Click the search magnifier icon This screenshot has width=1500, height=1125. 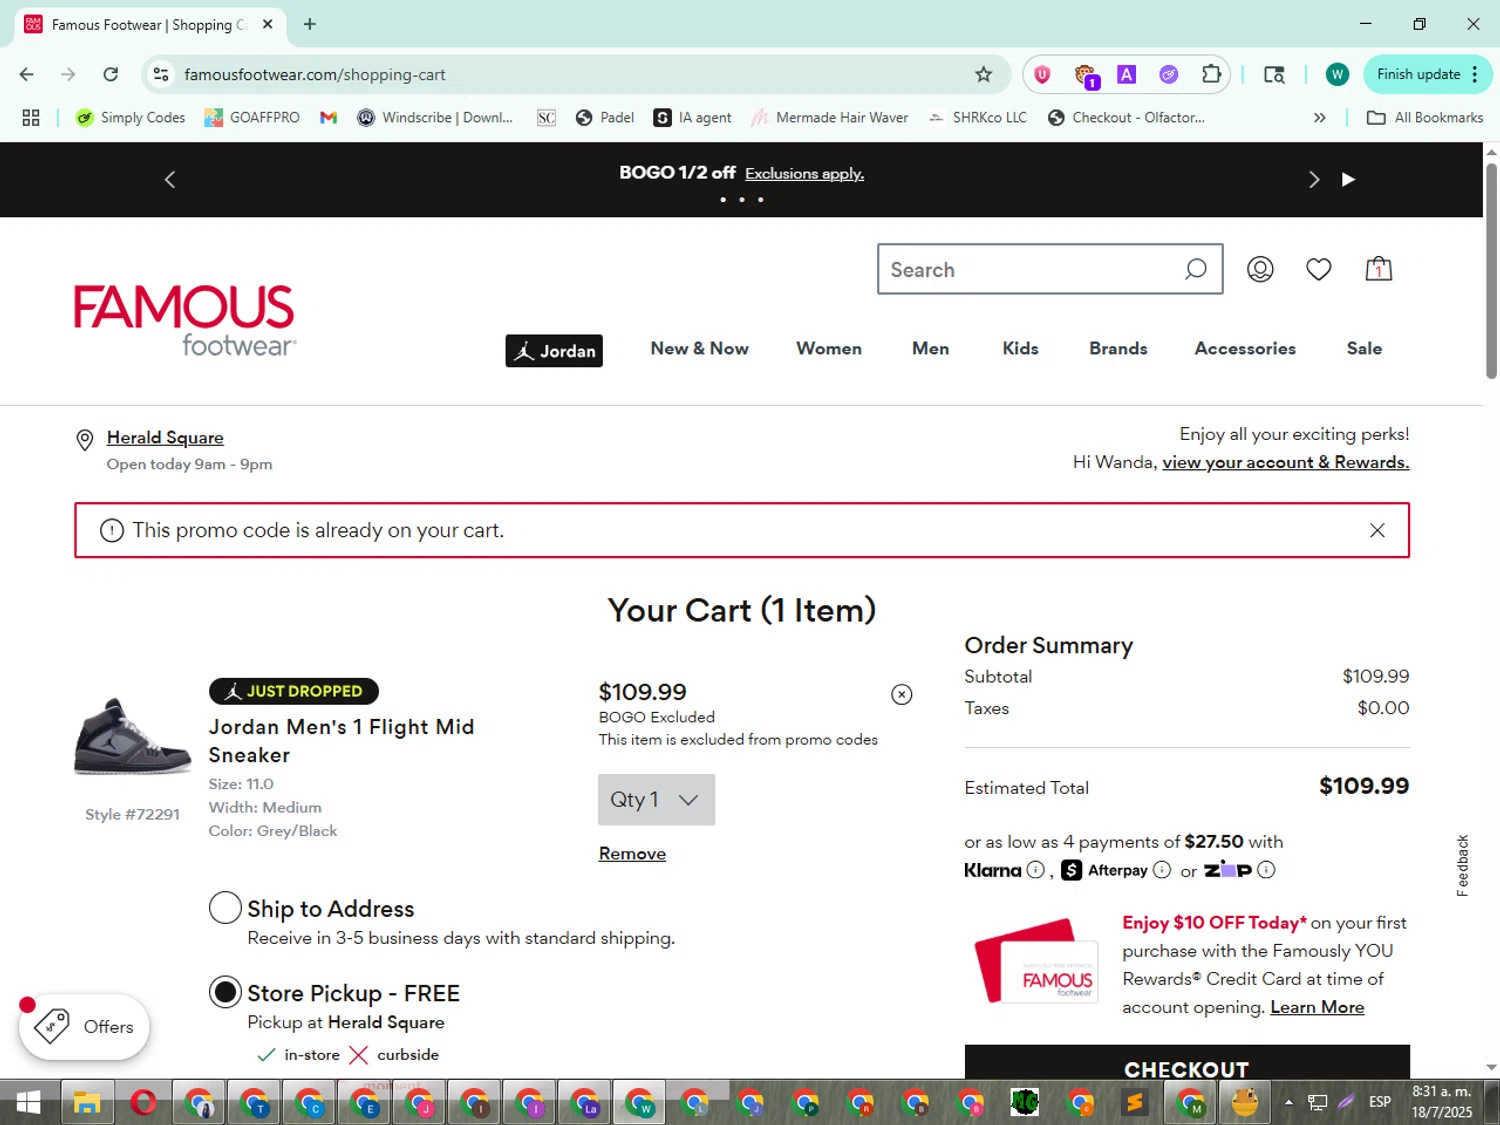pos(1195,269)
